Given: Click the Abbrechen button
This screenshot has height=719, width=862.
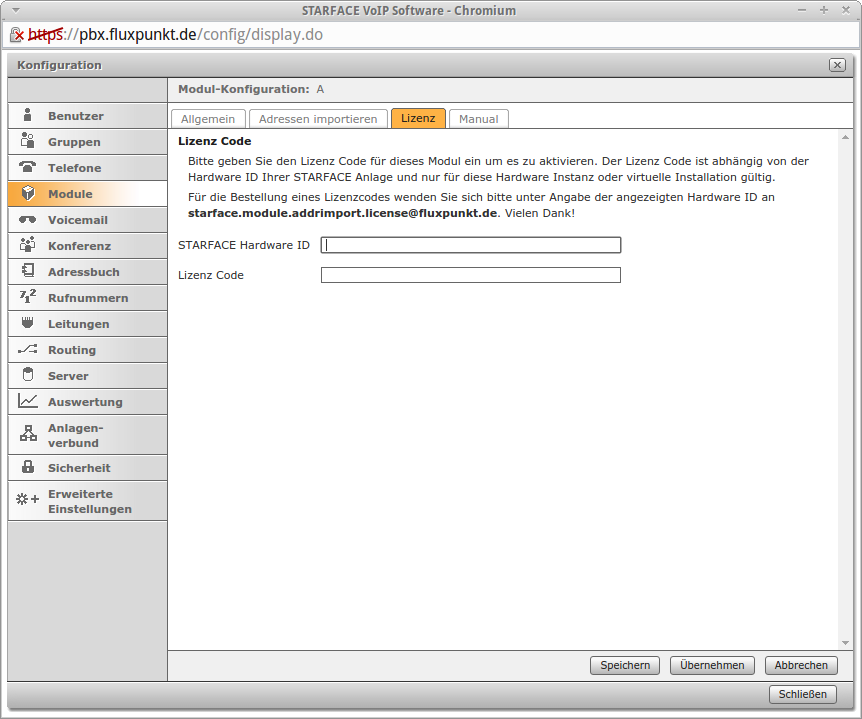Looking at the screenshot, I should pos(801,665).
